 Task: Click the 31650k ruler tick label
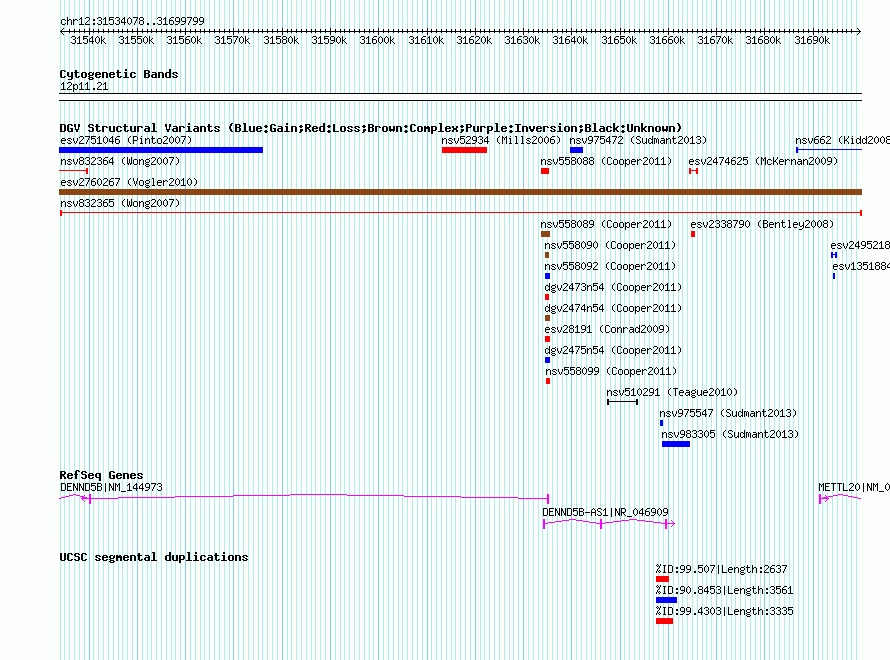click(x=619, y=40)
